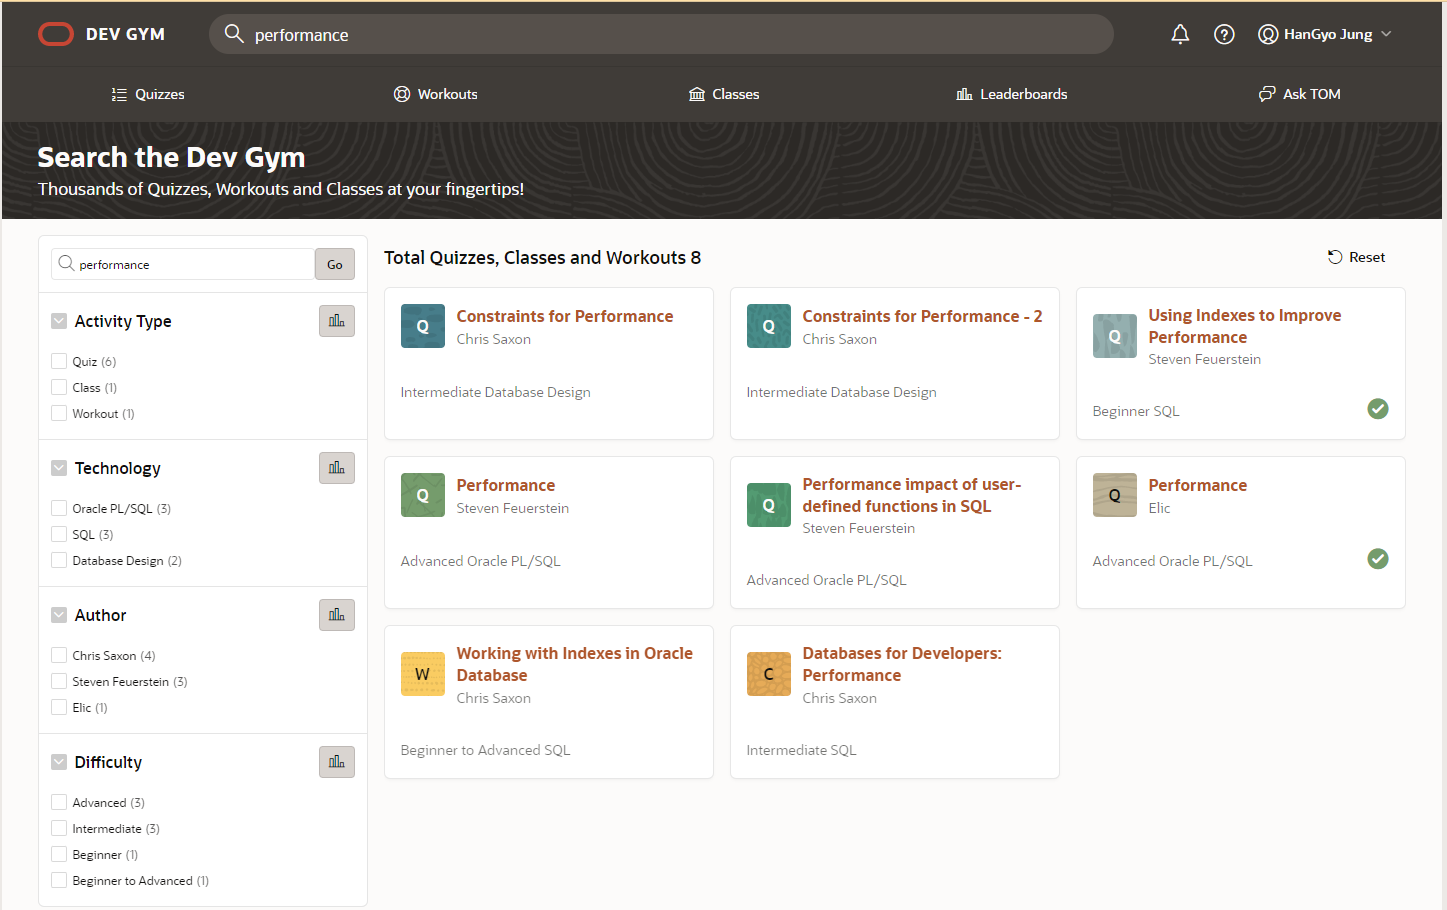Toggle the Quiz (6) filter checkbox
Screen dimensions: 1447x910
point(59,361)
